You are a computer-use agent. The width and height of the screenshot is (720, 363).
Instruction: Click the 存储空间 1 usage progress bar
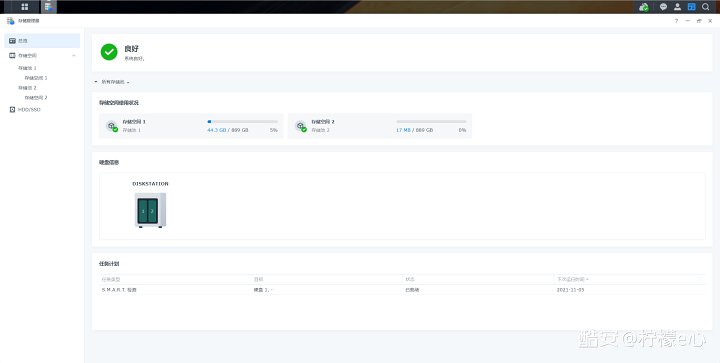(242, 122)
